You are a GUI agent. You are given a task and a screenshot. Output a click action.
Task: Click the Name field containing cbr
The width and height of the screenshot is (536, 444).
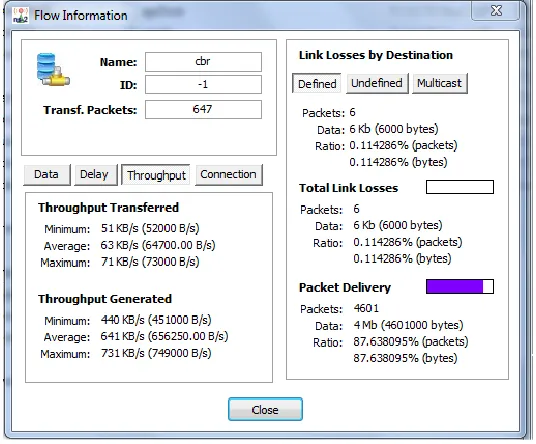point(203,62)
